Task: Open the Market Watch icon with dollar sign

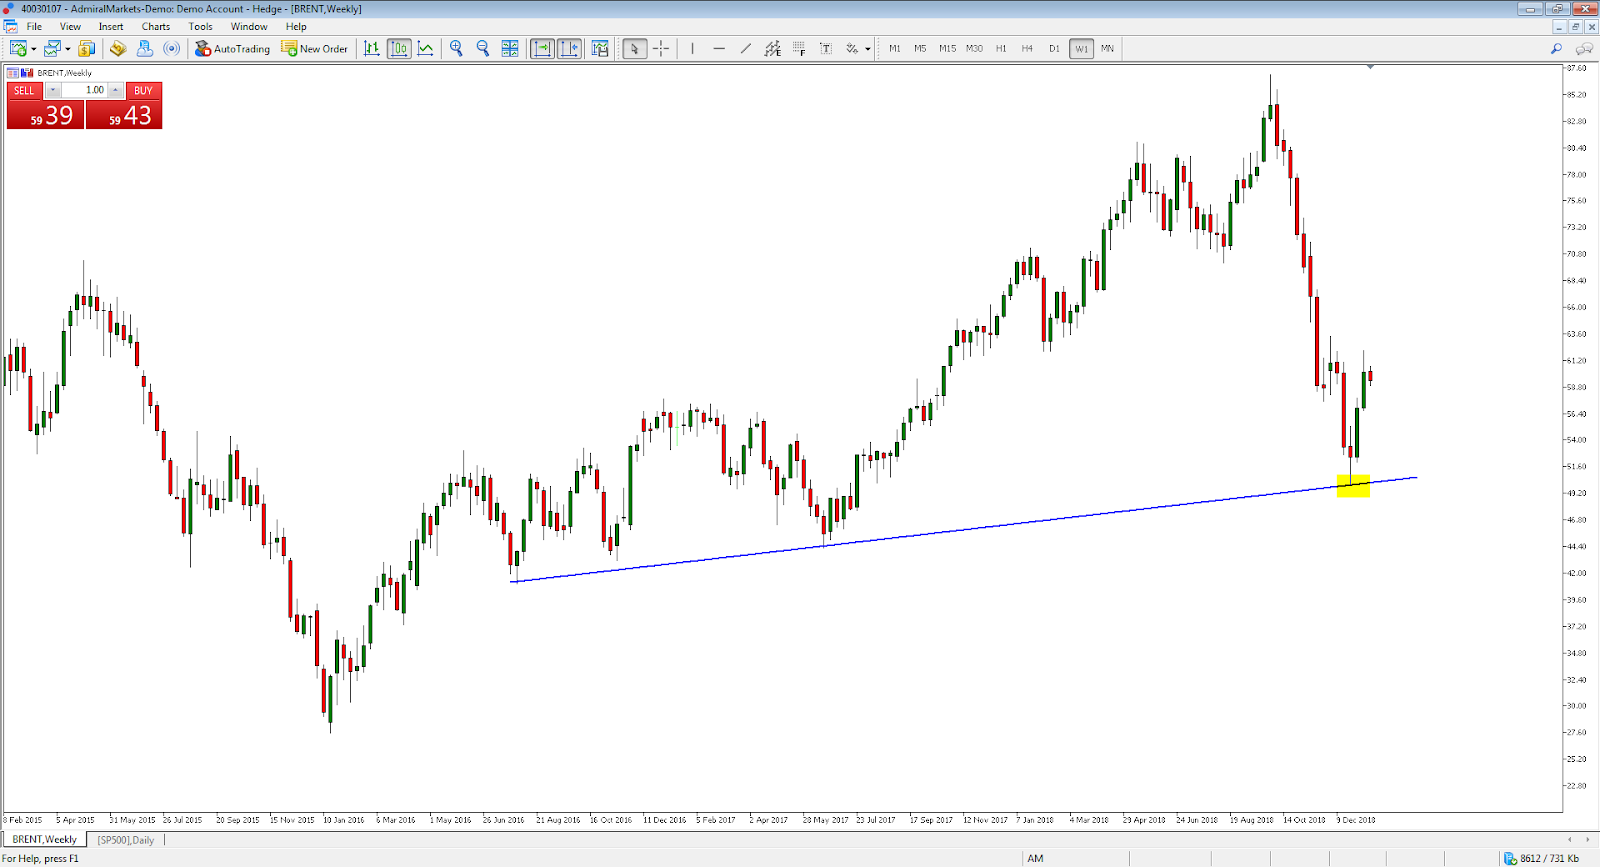Action: (87, 48)
